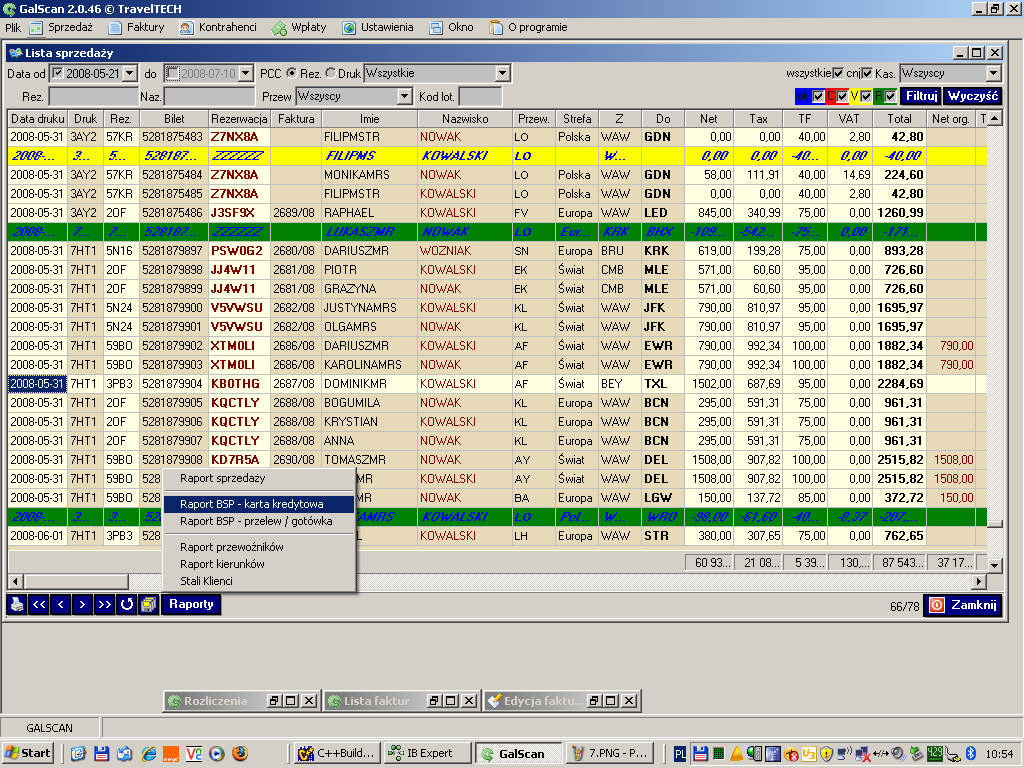Toggle the wszystkie checkbox
1024x768 pixels.
click(x=838, y=73)
